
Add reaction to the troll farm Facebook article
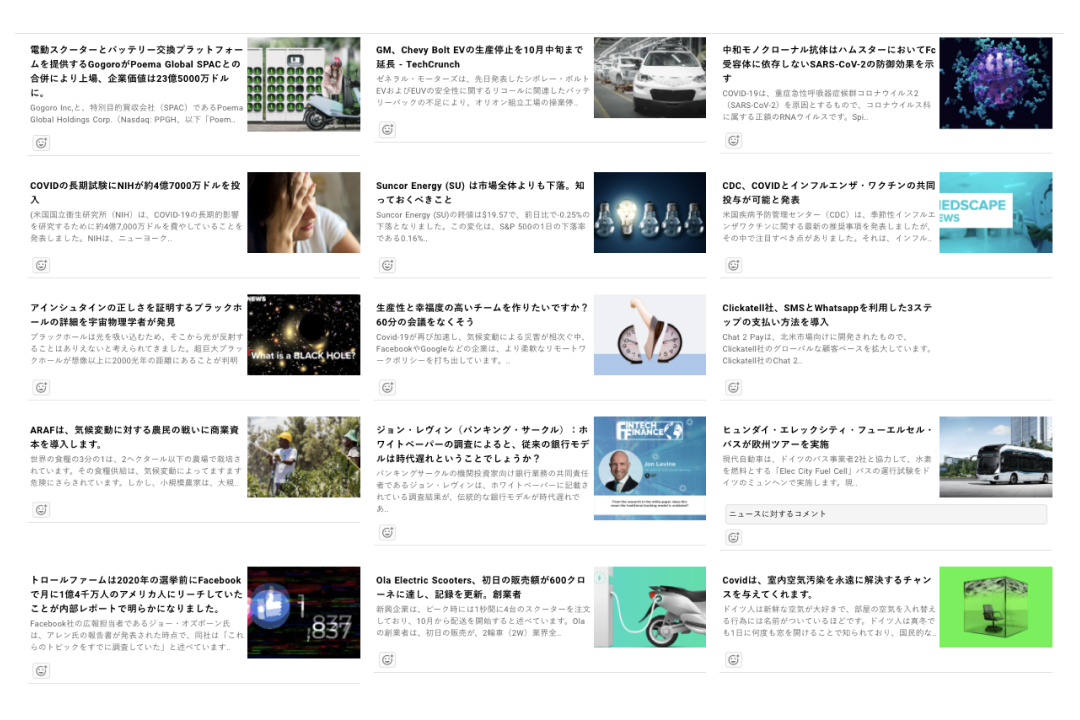(x=41, y=670)
